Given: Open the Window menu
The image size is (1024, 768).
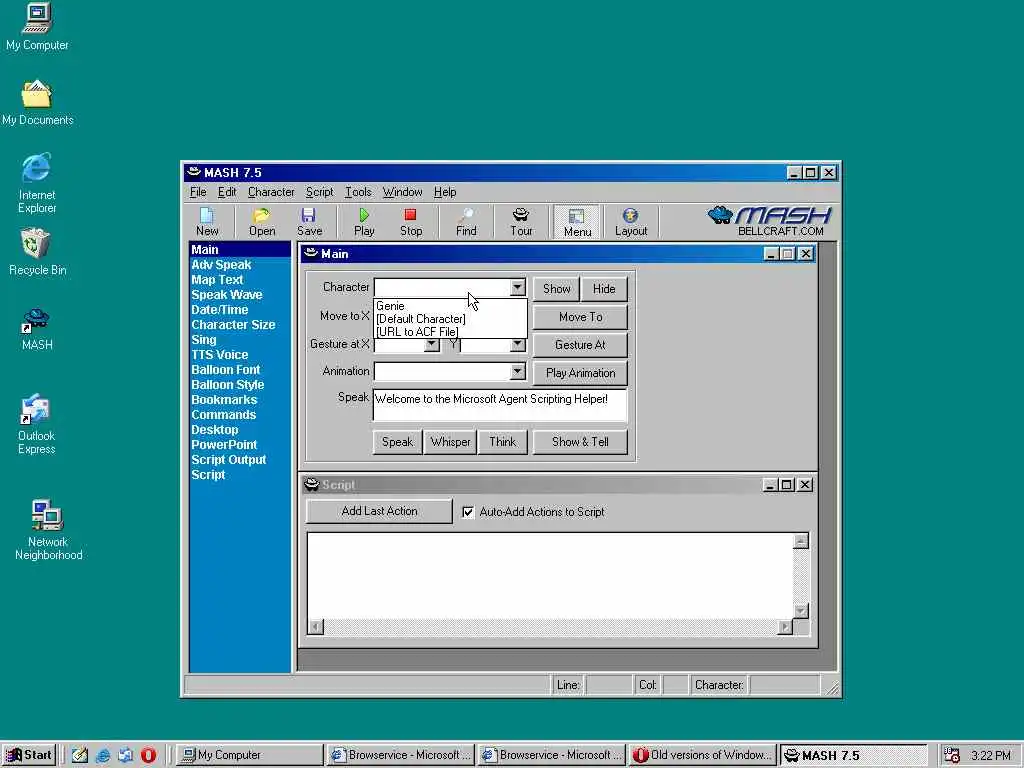Looking at the screenshot, I should (402, 192).
